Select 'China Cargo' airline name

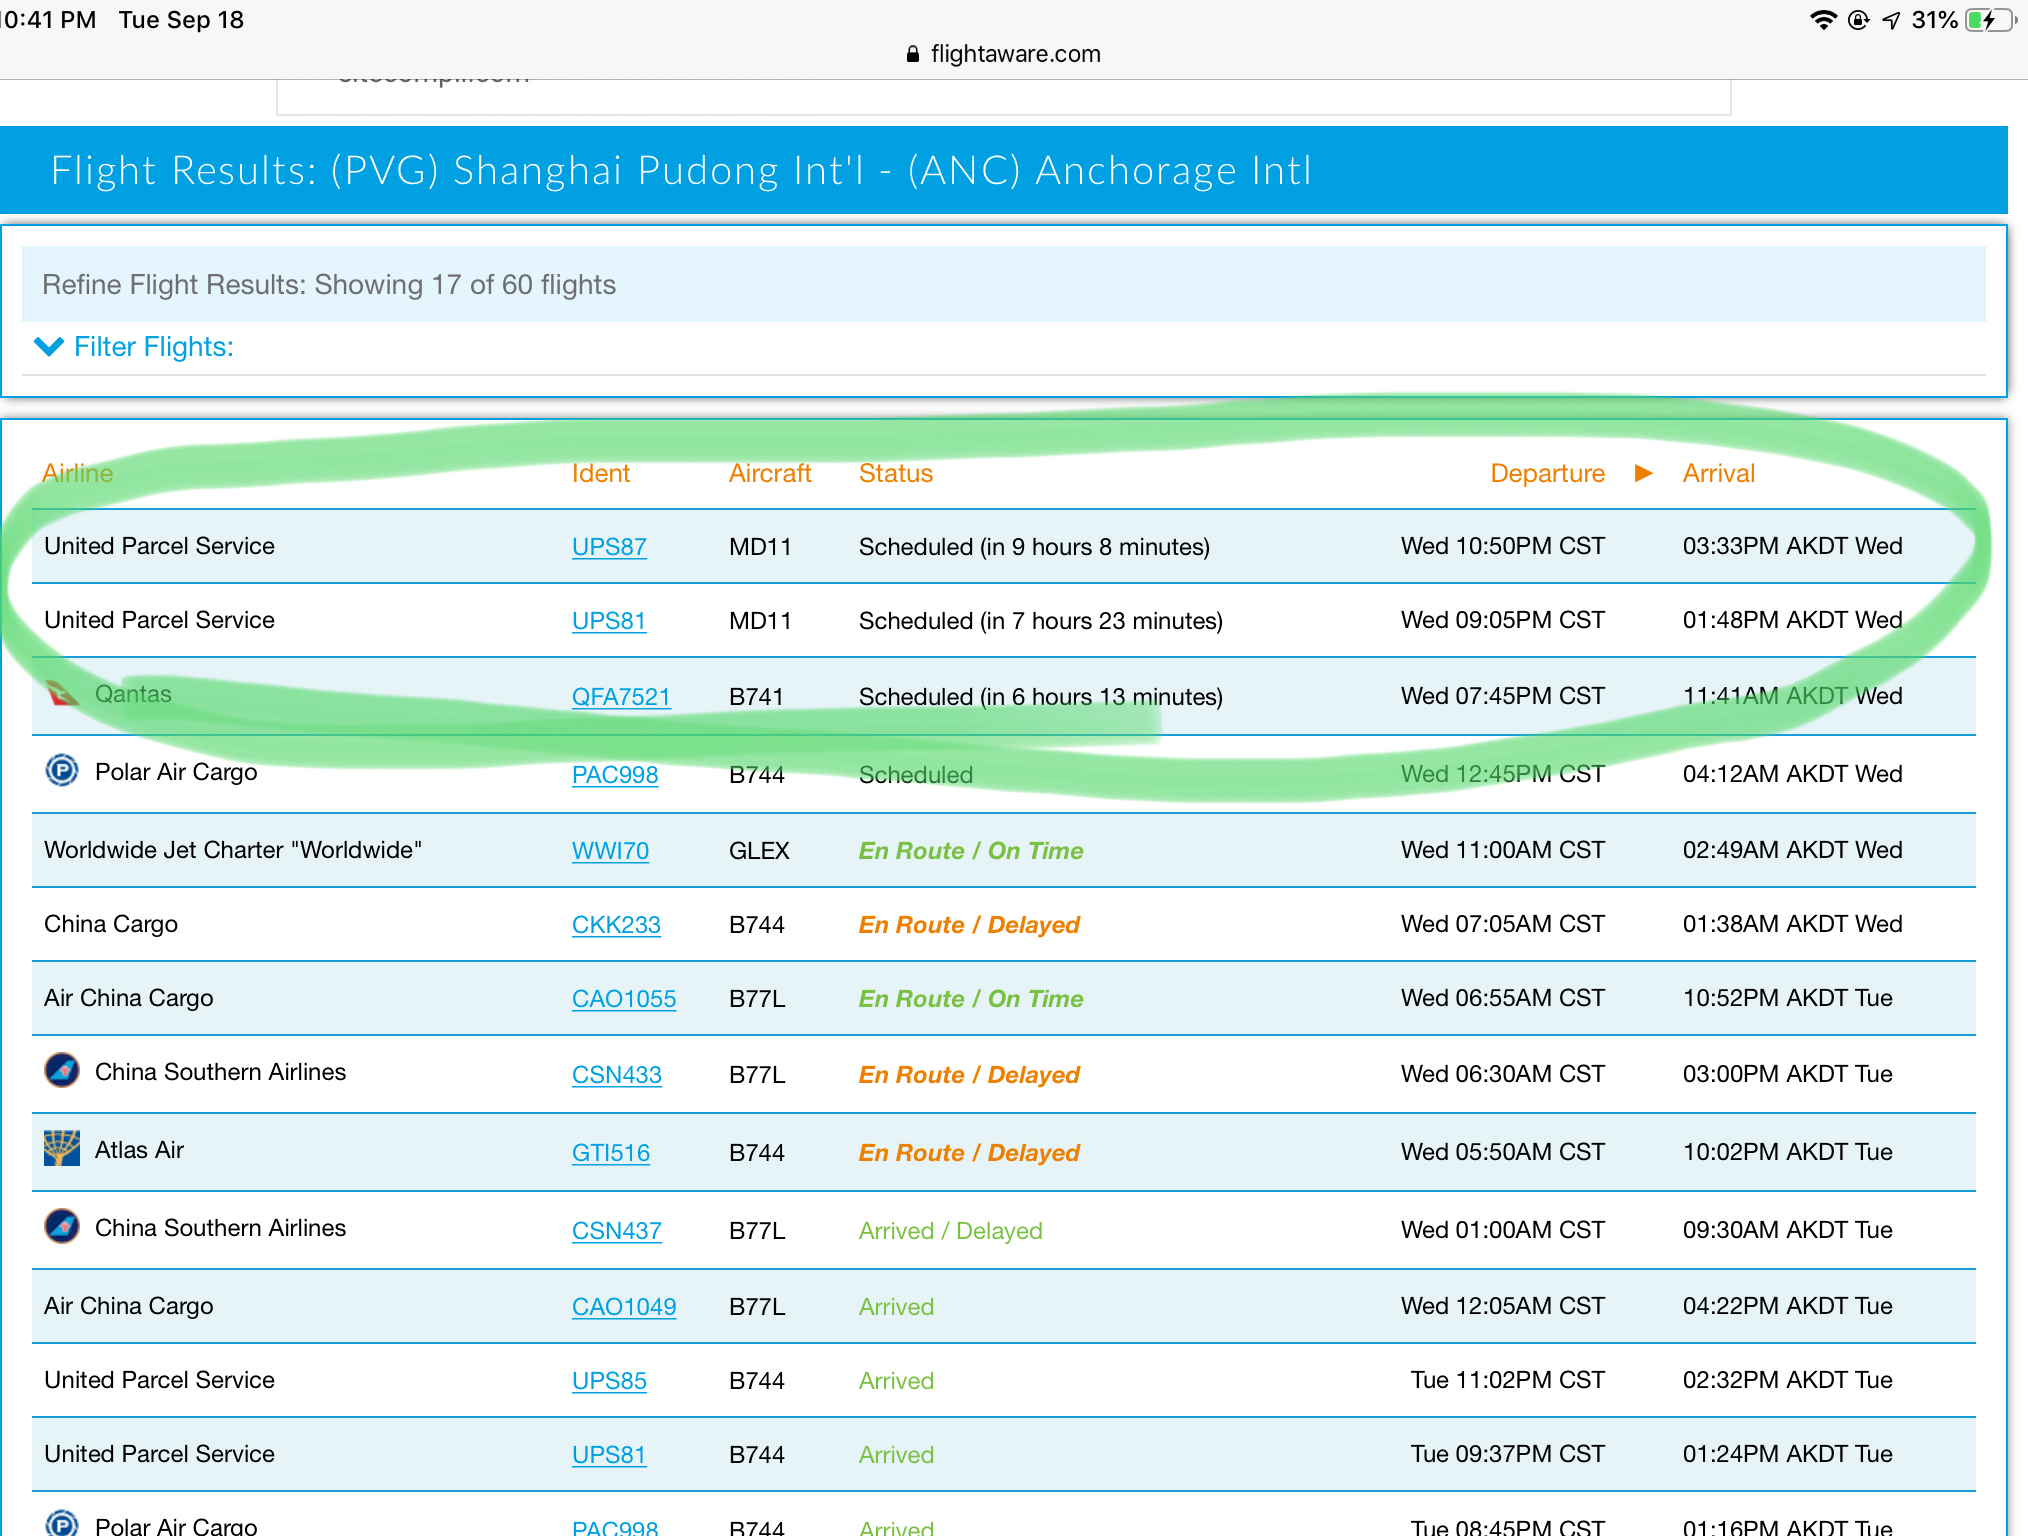(111, 924)
